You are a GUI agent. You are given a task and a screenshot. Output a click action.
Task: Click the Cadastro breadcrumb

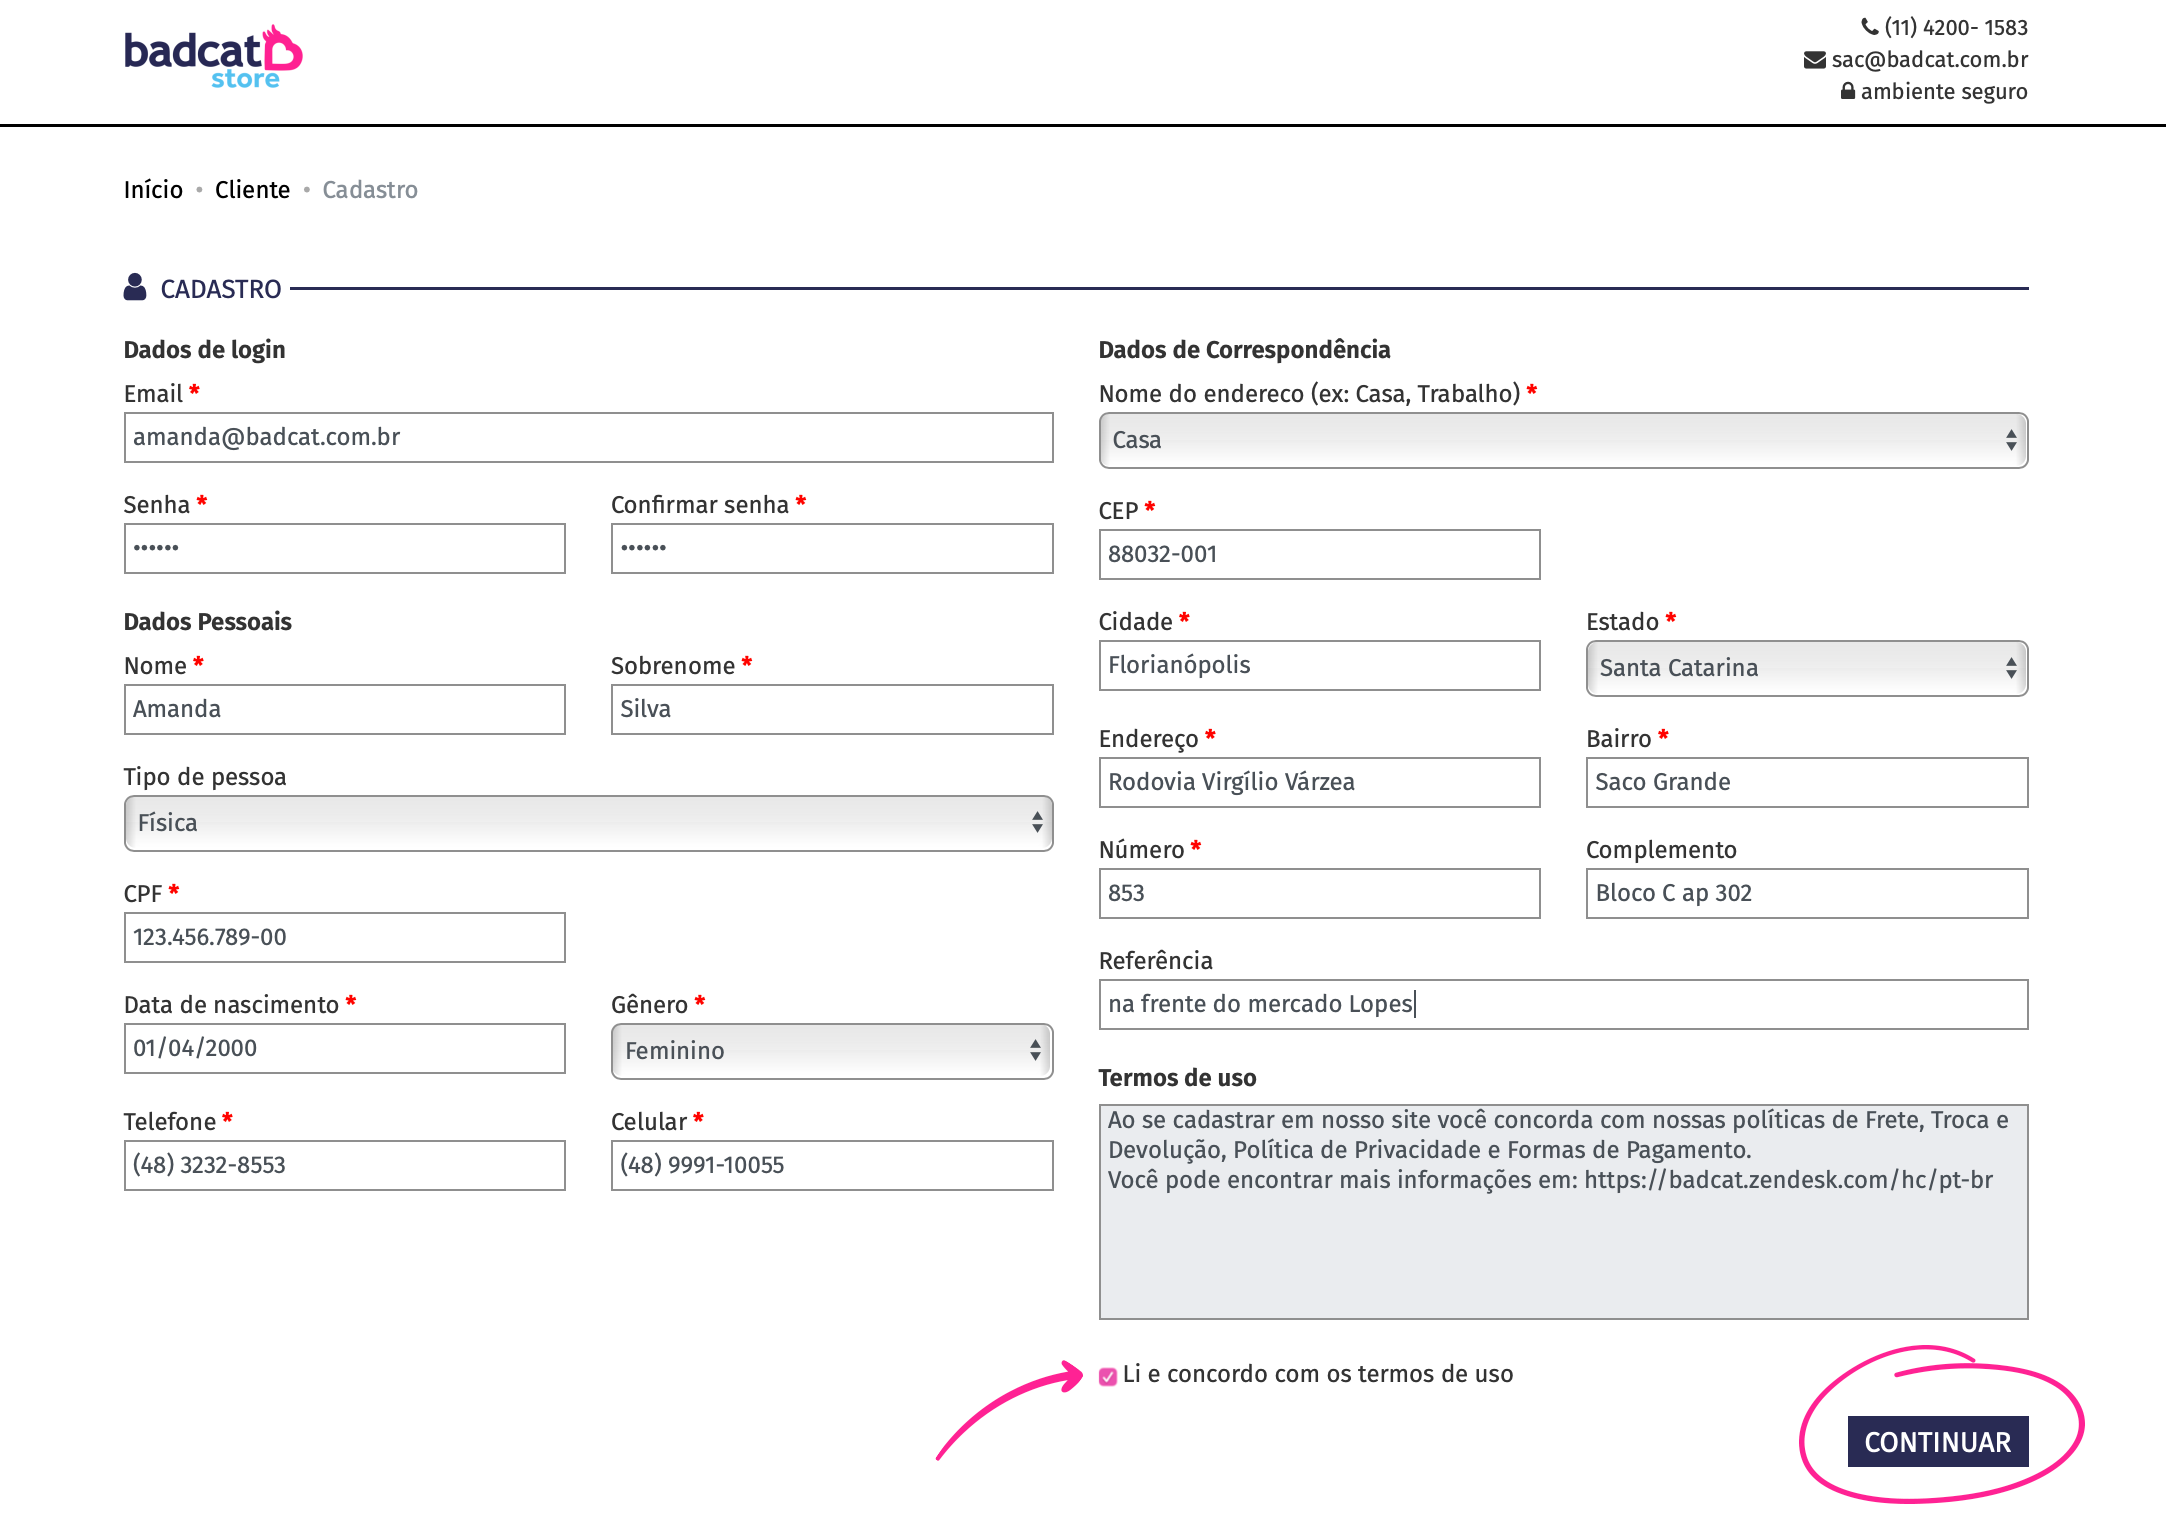[x=370, y=190]
